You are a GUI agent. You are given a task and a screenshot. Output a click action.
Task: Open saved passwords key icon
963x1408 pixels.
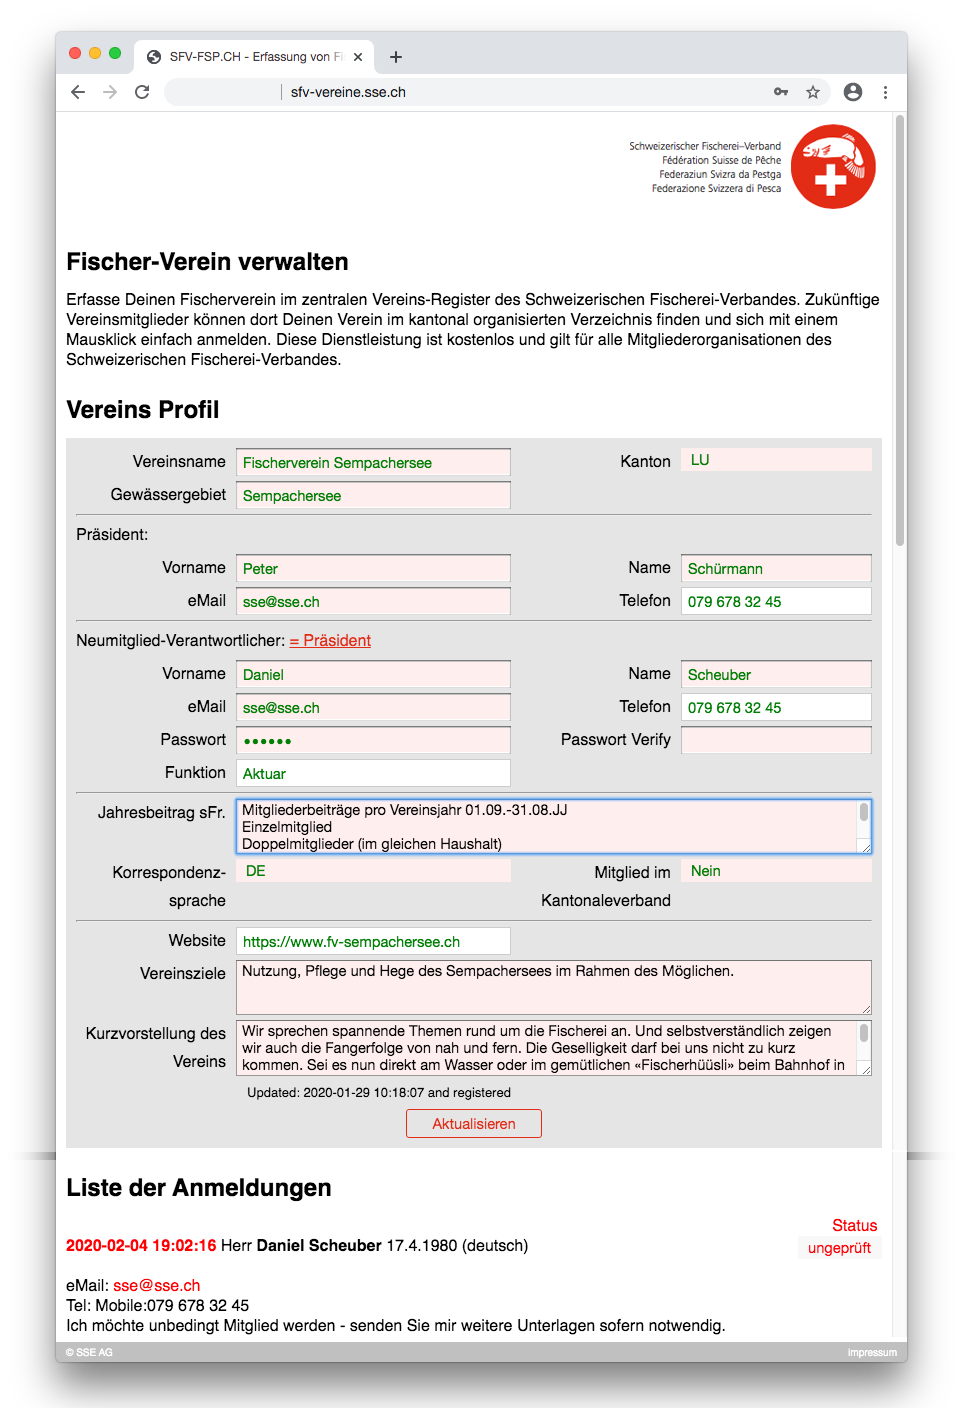781,92
